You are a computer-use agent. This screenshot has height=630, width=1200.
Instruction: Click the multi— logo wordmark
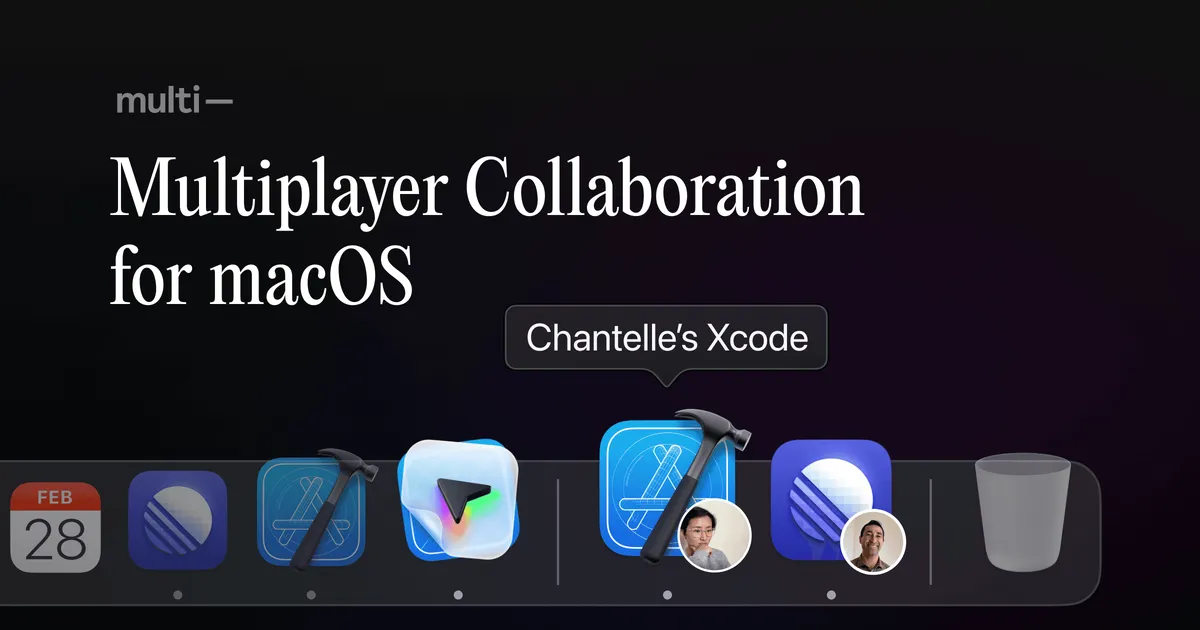tap(176, 98)
